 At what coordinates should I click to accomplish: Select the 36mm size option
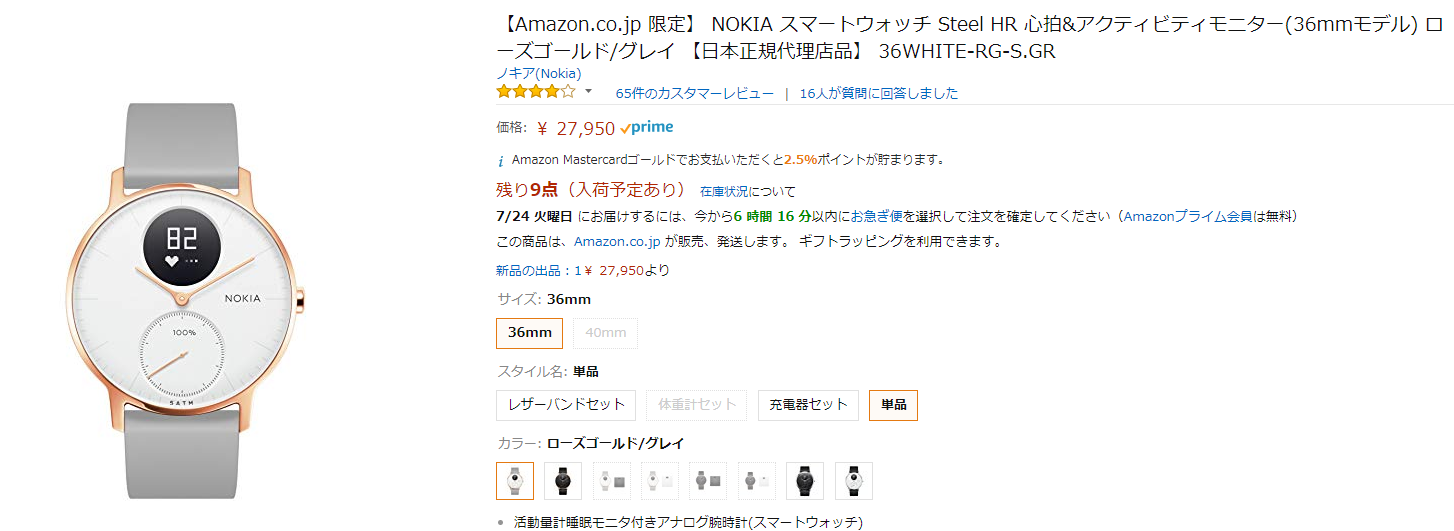(530, 333)
